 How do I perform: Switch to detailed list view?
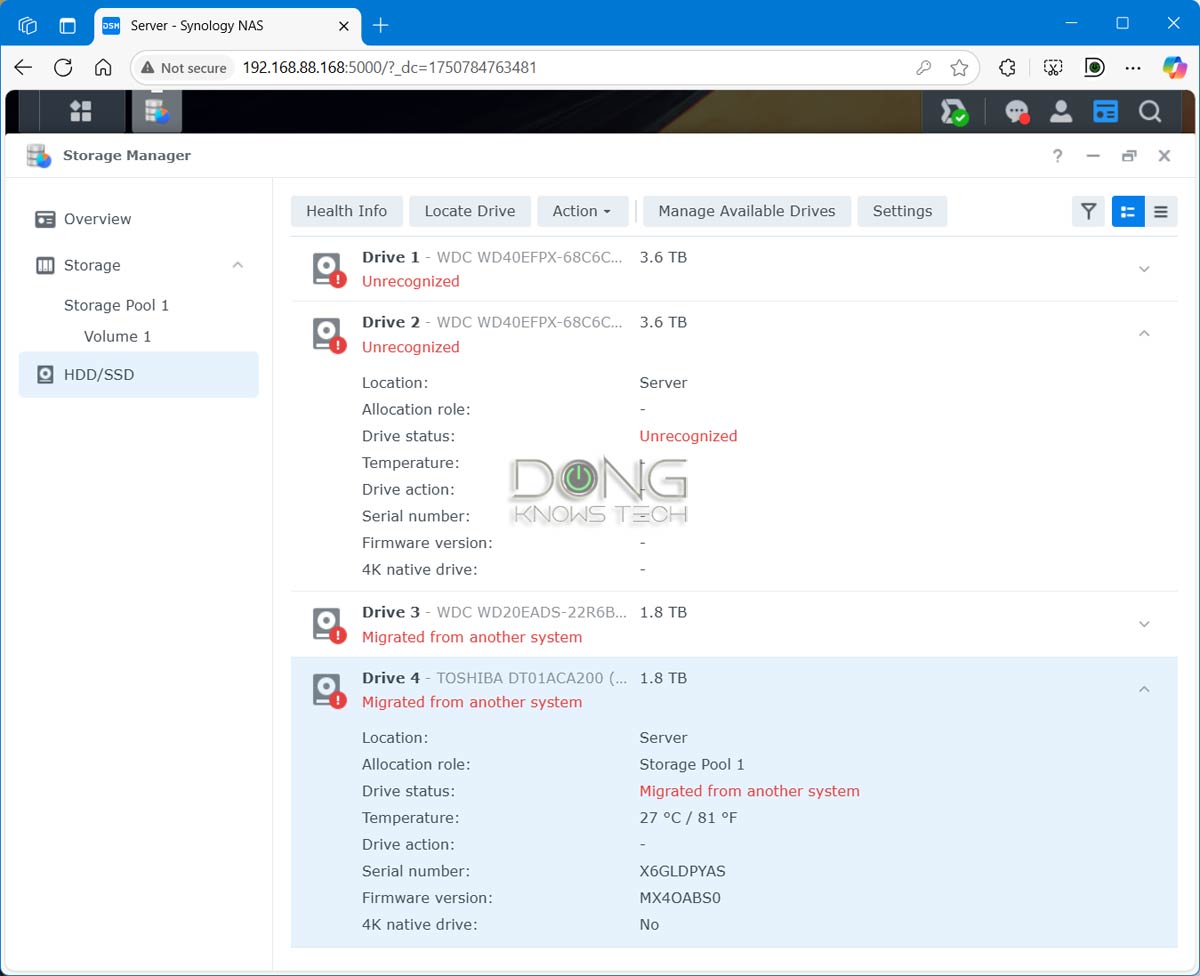point(1128,211)
